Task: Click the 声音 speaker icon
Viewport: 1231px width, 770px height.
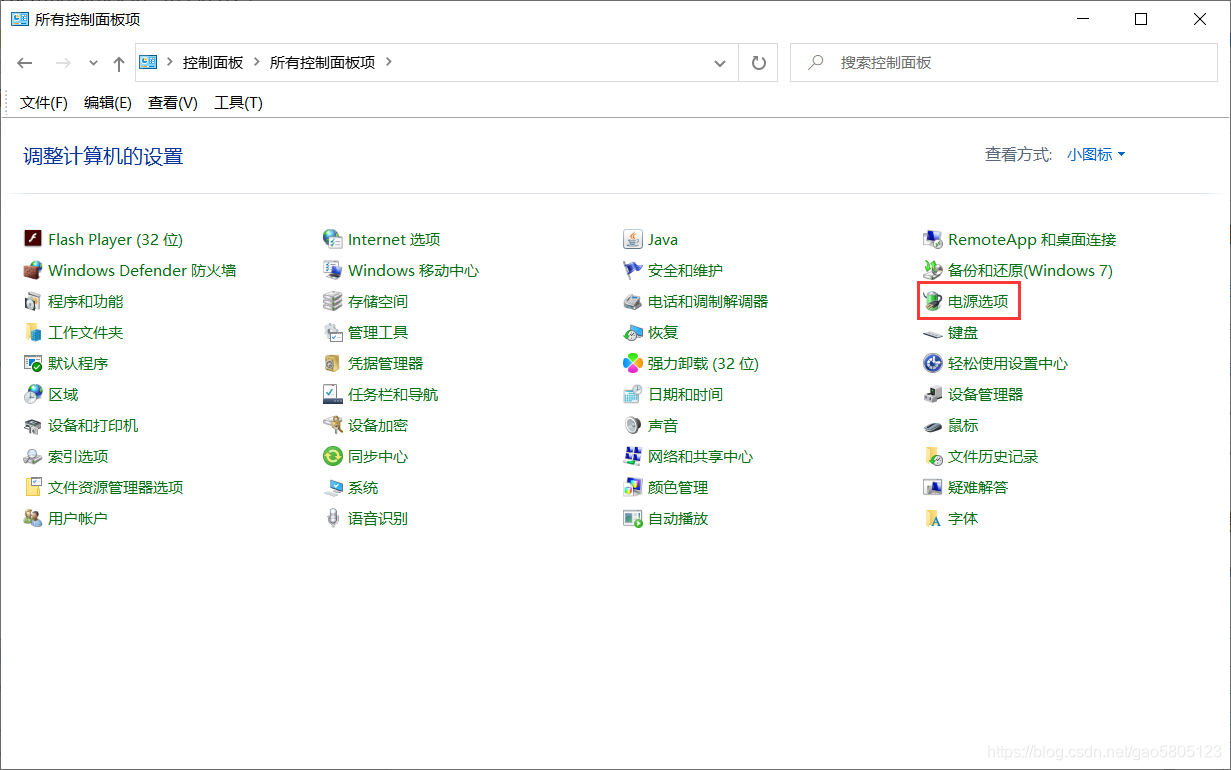Action: pyautogui.click(x=633, y=425)
